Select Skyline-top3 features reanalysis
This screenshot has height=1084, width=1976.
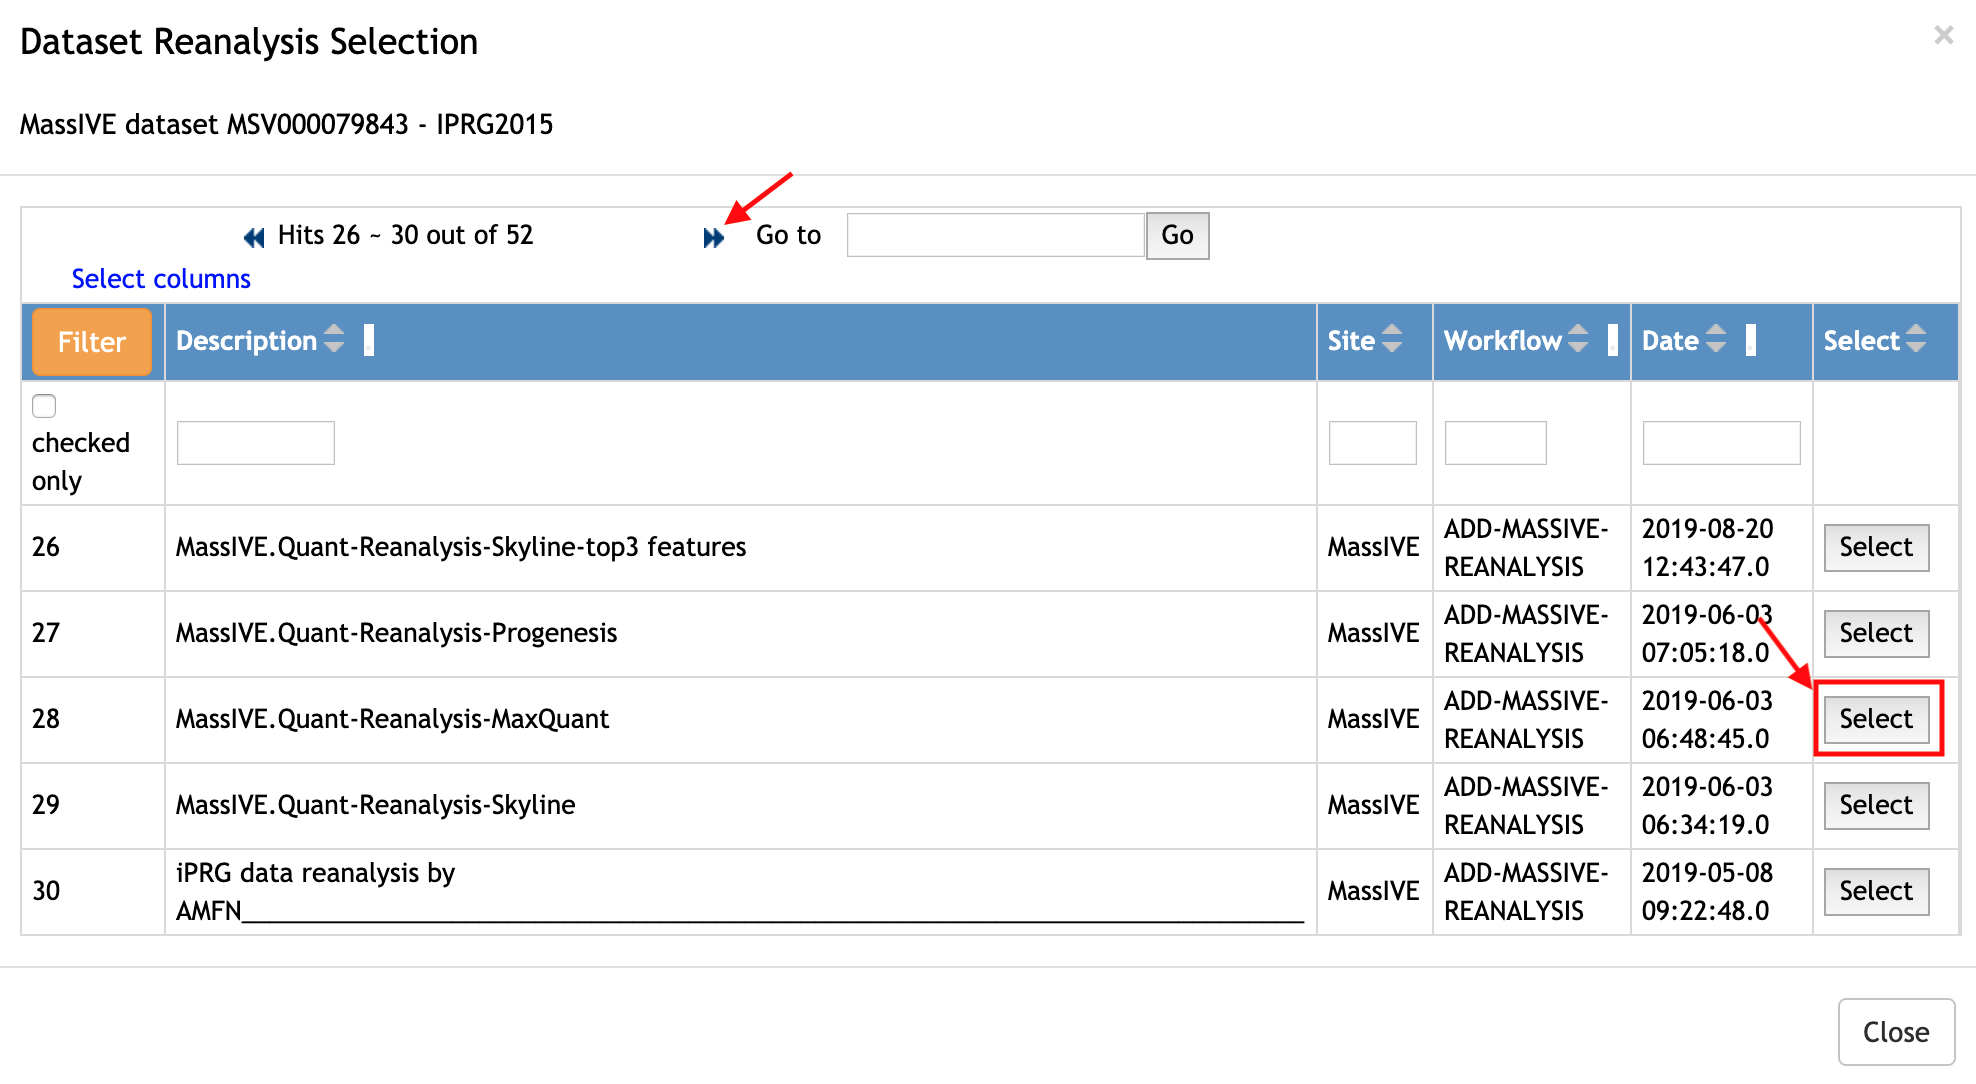pyautogui.click(x=1876, y=547)
